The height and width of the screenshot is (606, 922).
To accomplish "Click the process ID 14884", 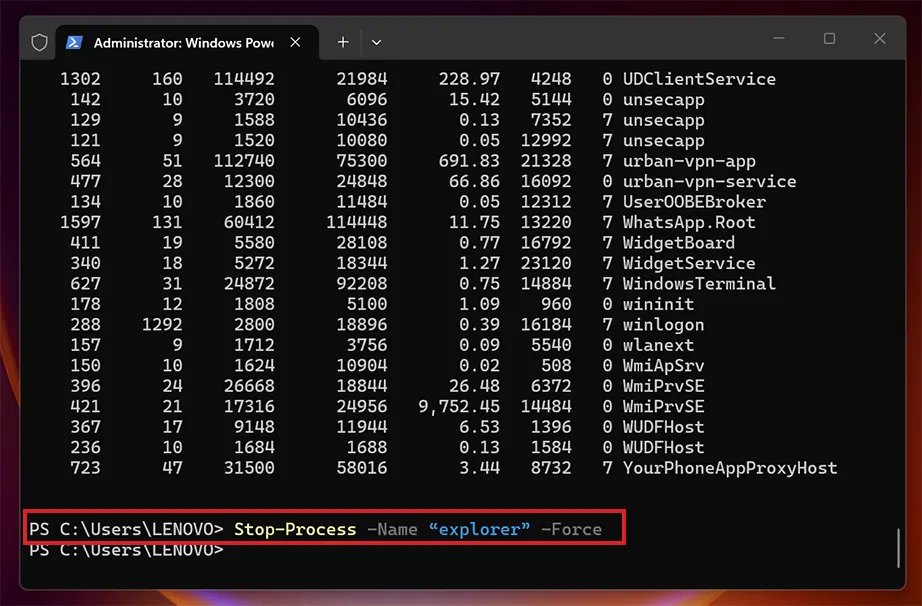I will [546, 283].
